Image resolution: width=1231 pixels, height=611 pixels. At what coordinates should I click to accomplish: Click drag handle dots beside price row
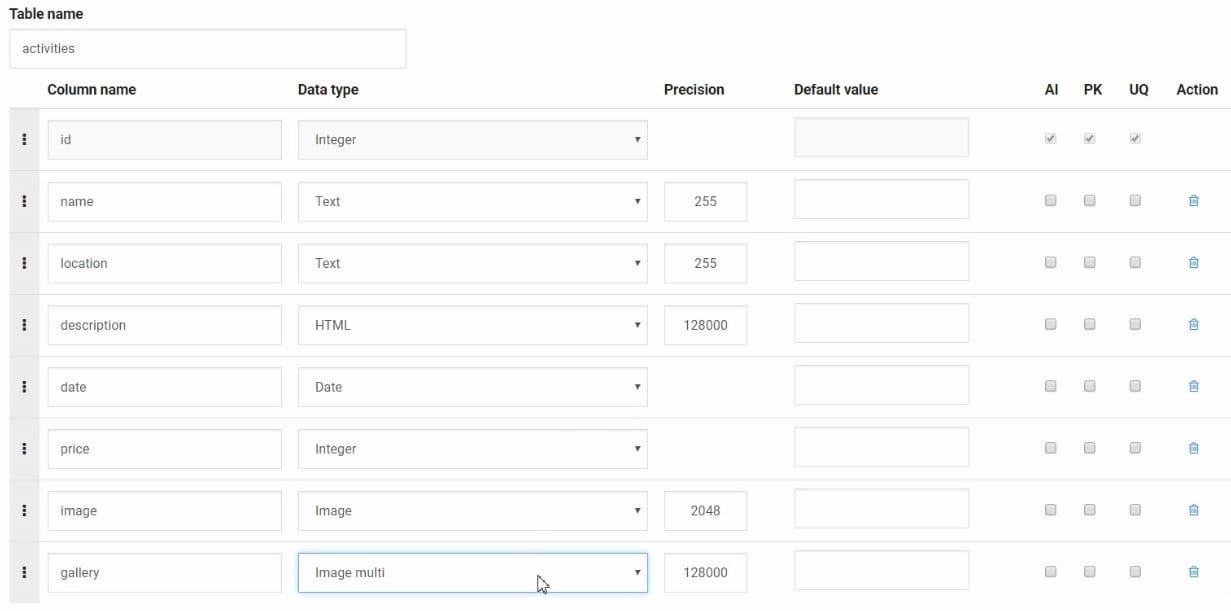(24, 449)
